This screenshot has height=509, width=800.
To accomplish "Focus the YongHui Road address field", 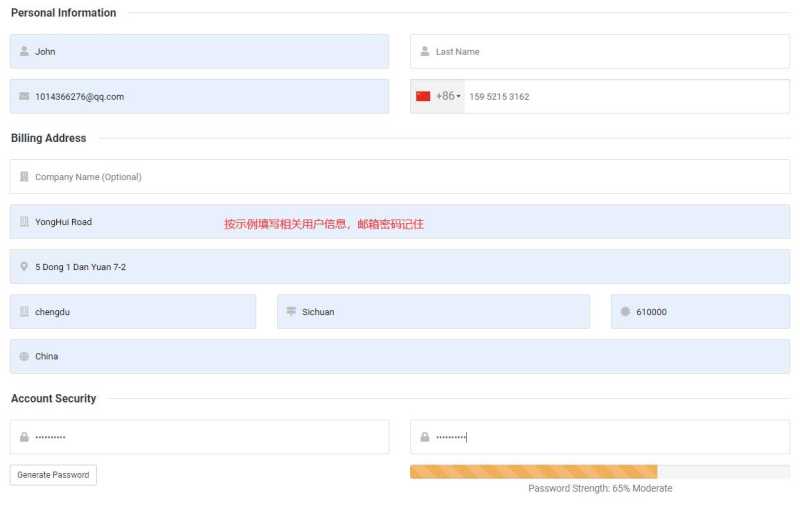I will (400, 221).
